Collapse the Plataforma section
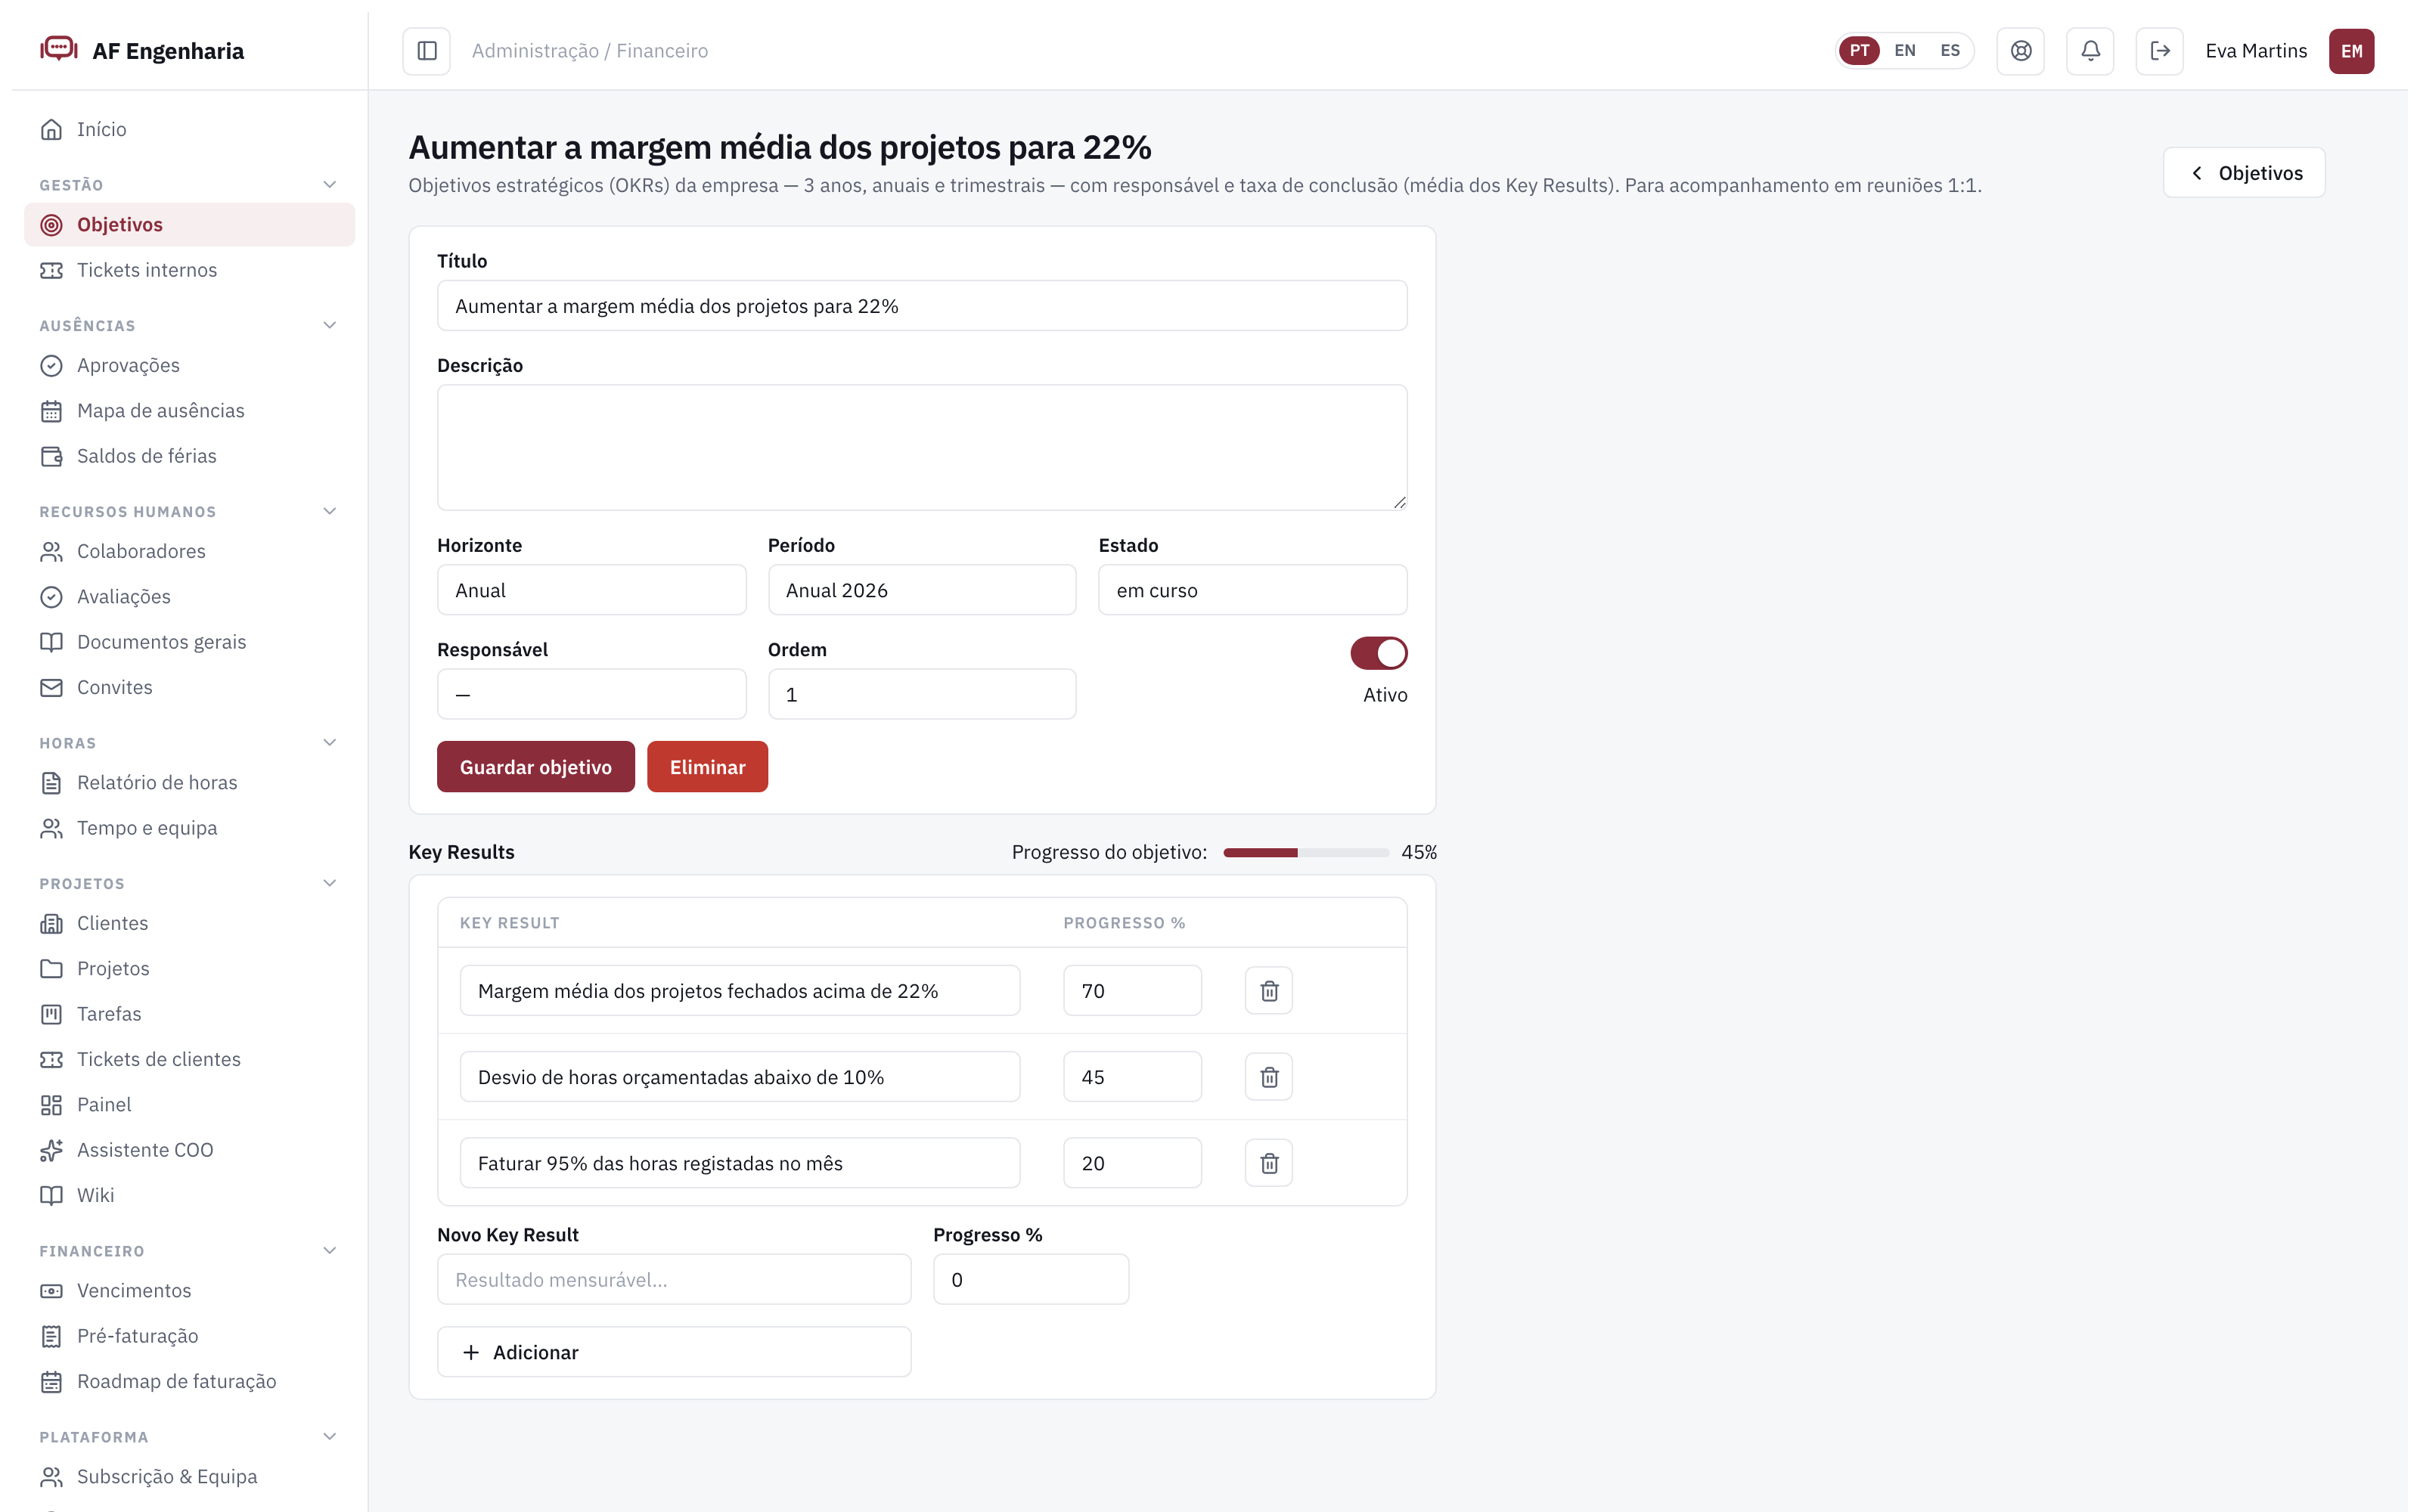 coord(330,1436)
